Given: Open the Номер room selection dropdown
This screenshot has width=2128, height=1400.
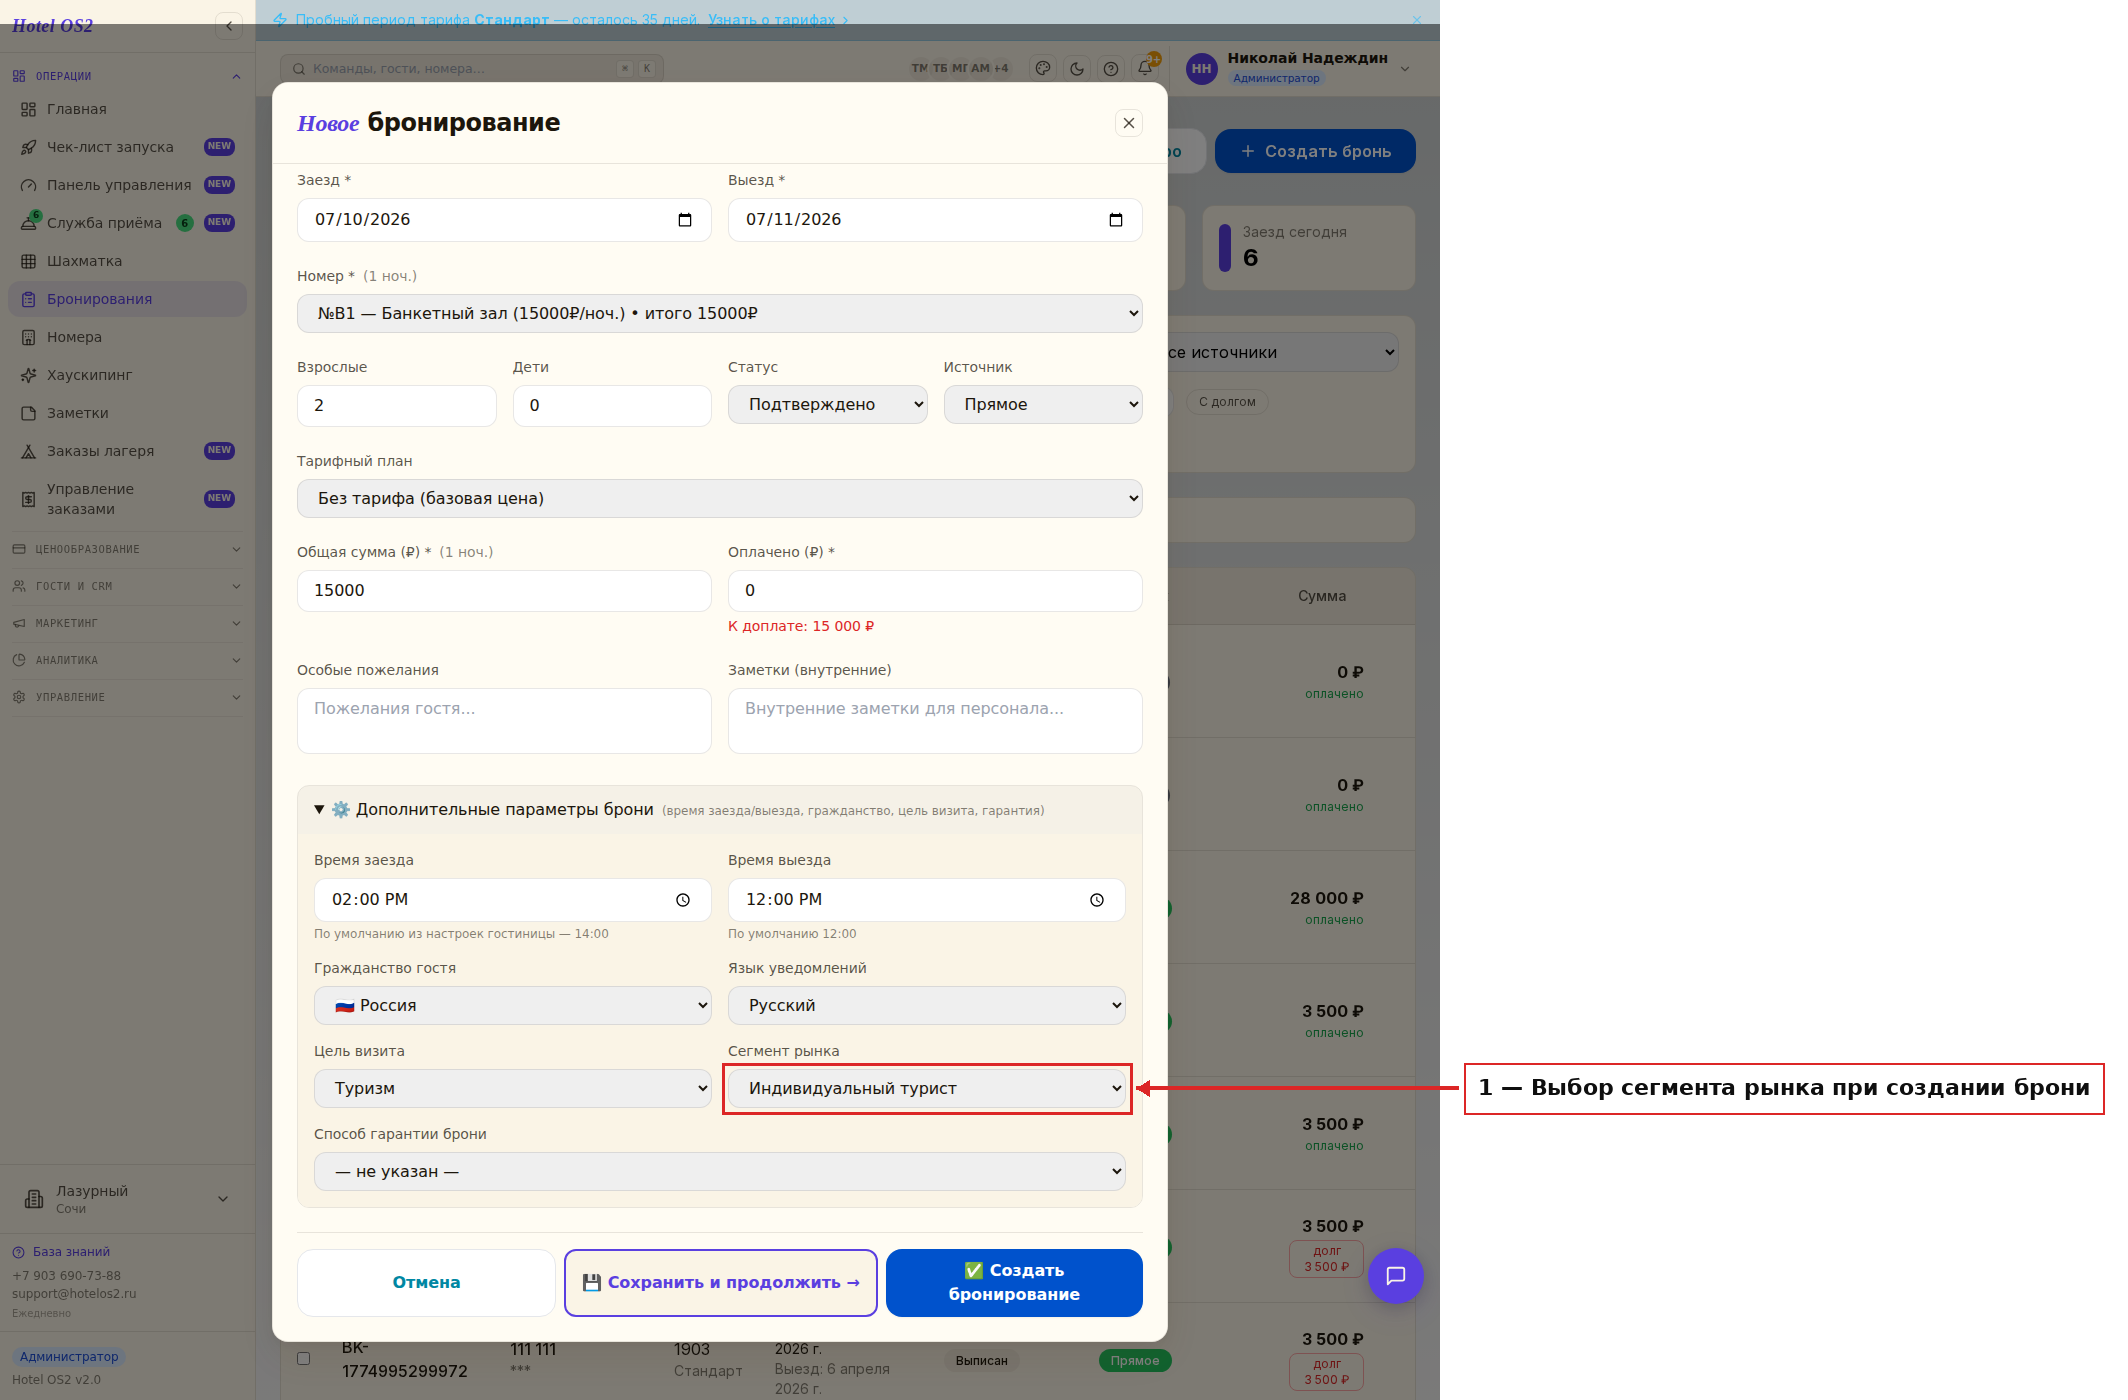Looking at the screenshot, I should (x=719, y=313).
